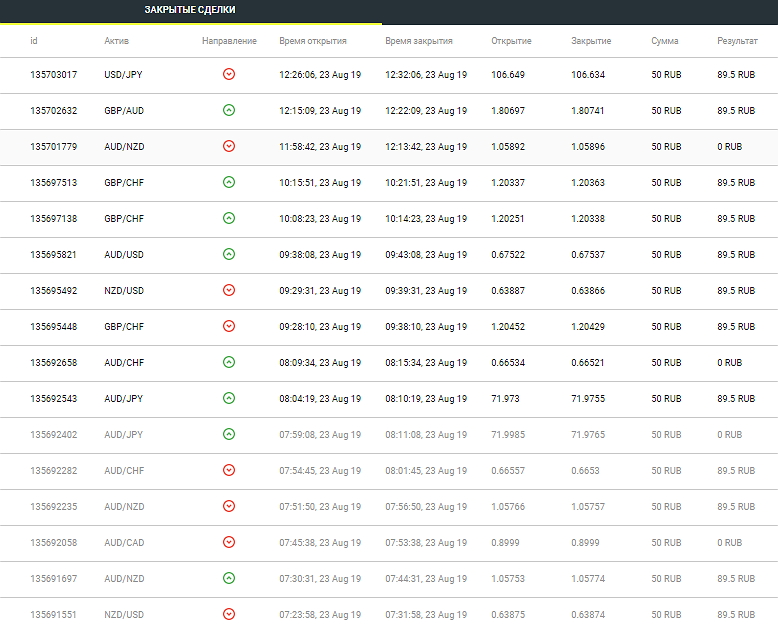Click the opening price 106.649
Viewport: 778px width, 626px height.
508,75
